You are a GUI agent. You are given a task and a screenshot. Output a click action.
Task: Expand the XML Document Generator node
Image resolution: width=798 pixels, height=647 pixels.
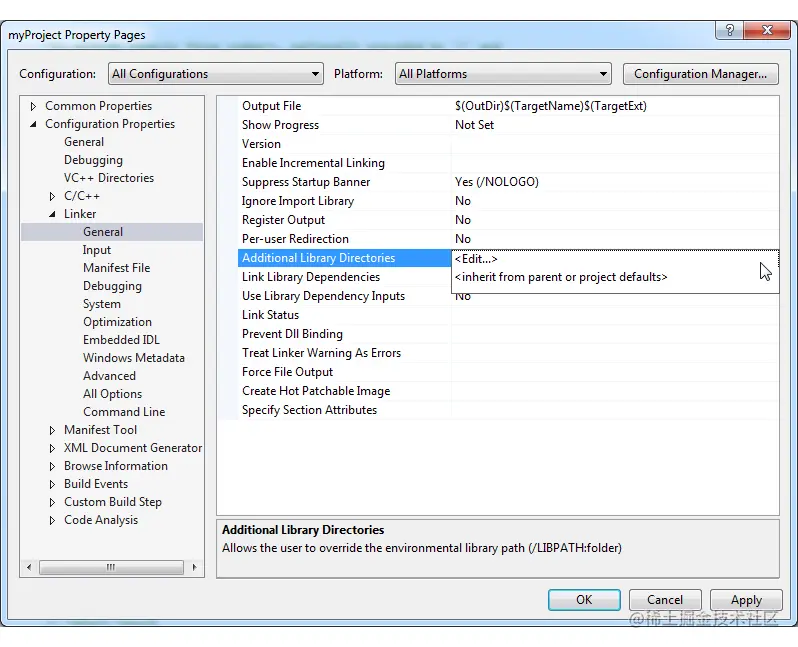[x=52, y=448]
